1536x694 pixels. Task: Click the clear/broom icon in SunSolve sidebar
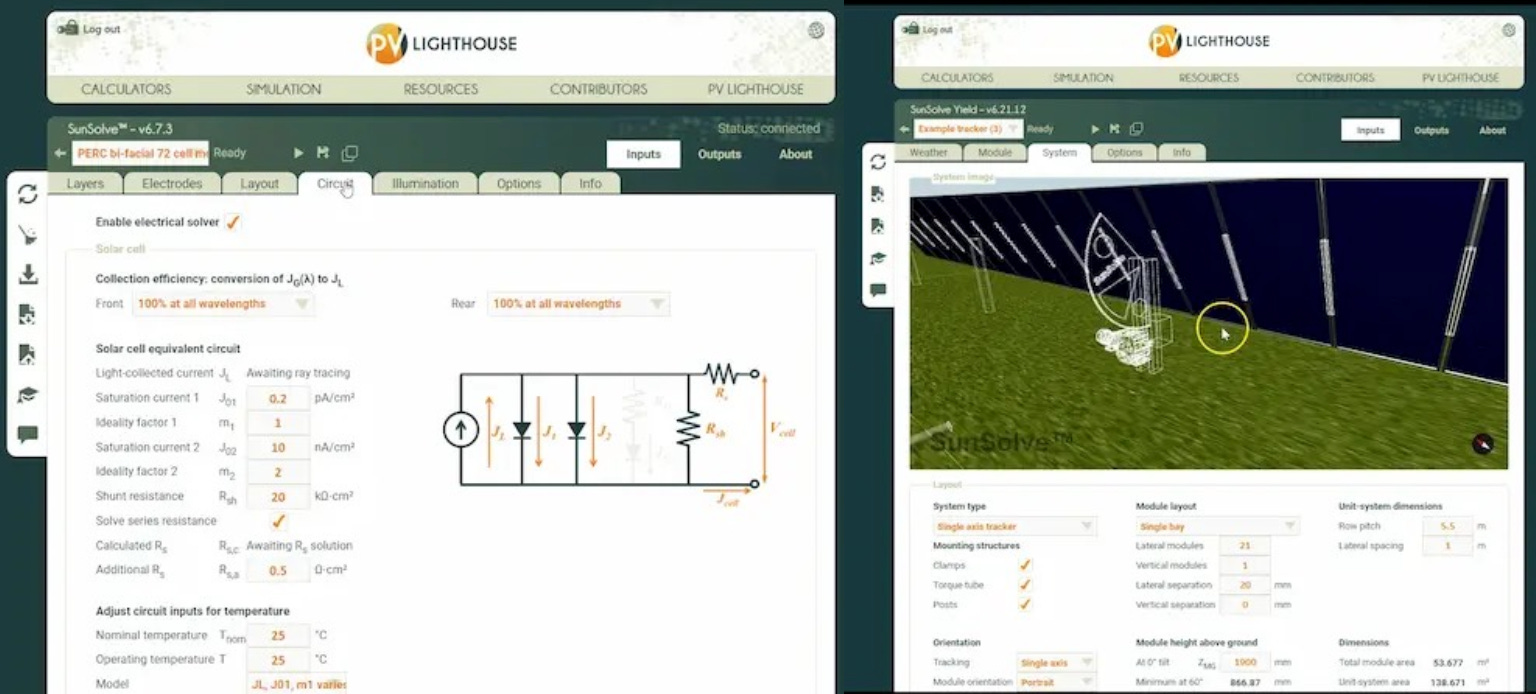click(x=27, y=235)
